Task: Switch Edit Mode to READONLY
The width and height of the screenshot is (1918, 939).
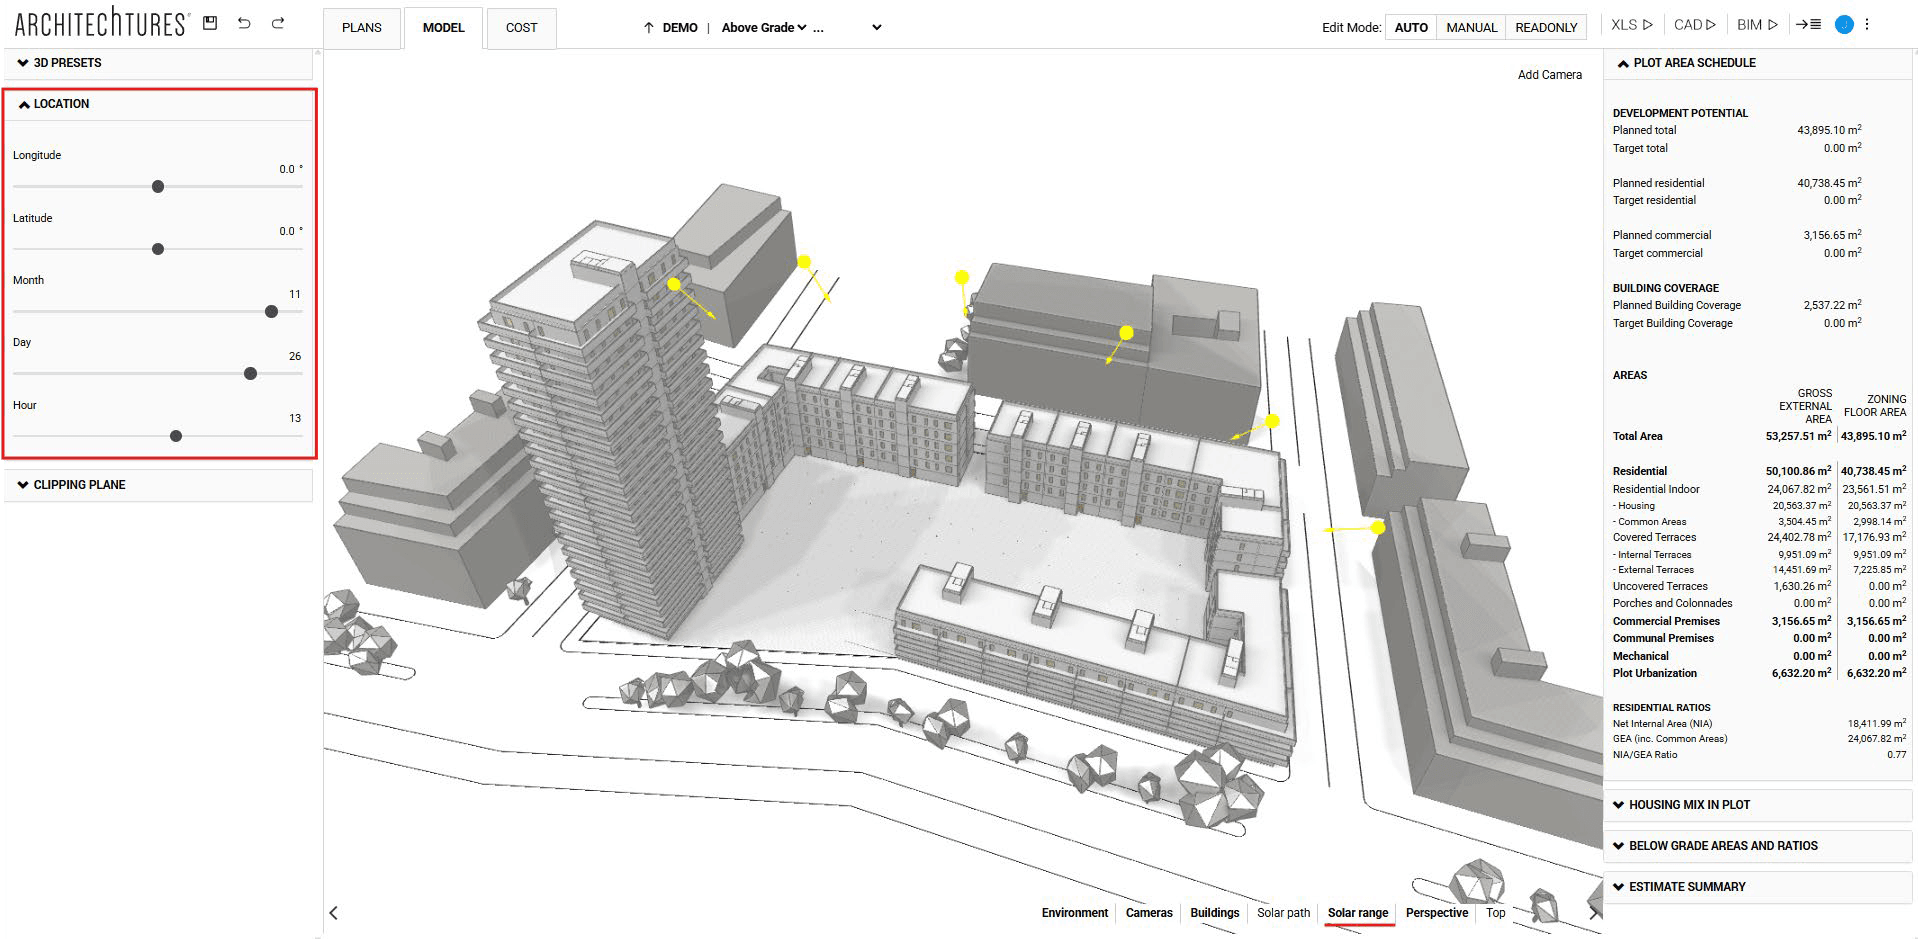Action: click(x=1545, y=27)
